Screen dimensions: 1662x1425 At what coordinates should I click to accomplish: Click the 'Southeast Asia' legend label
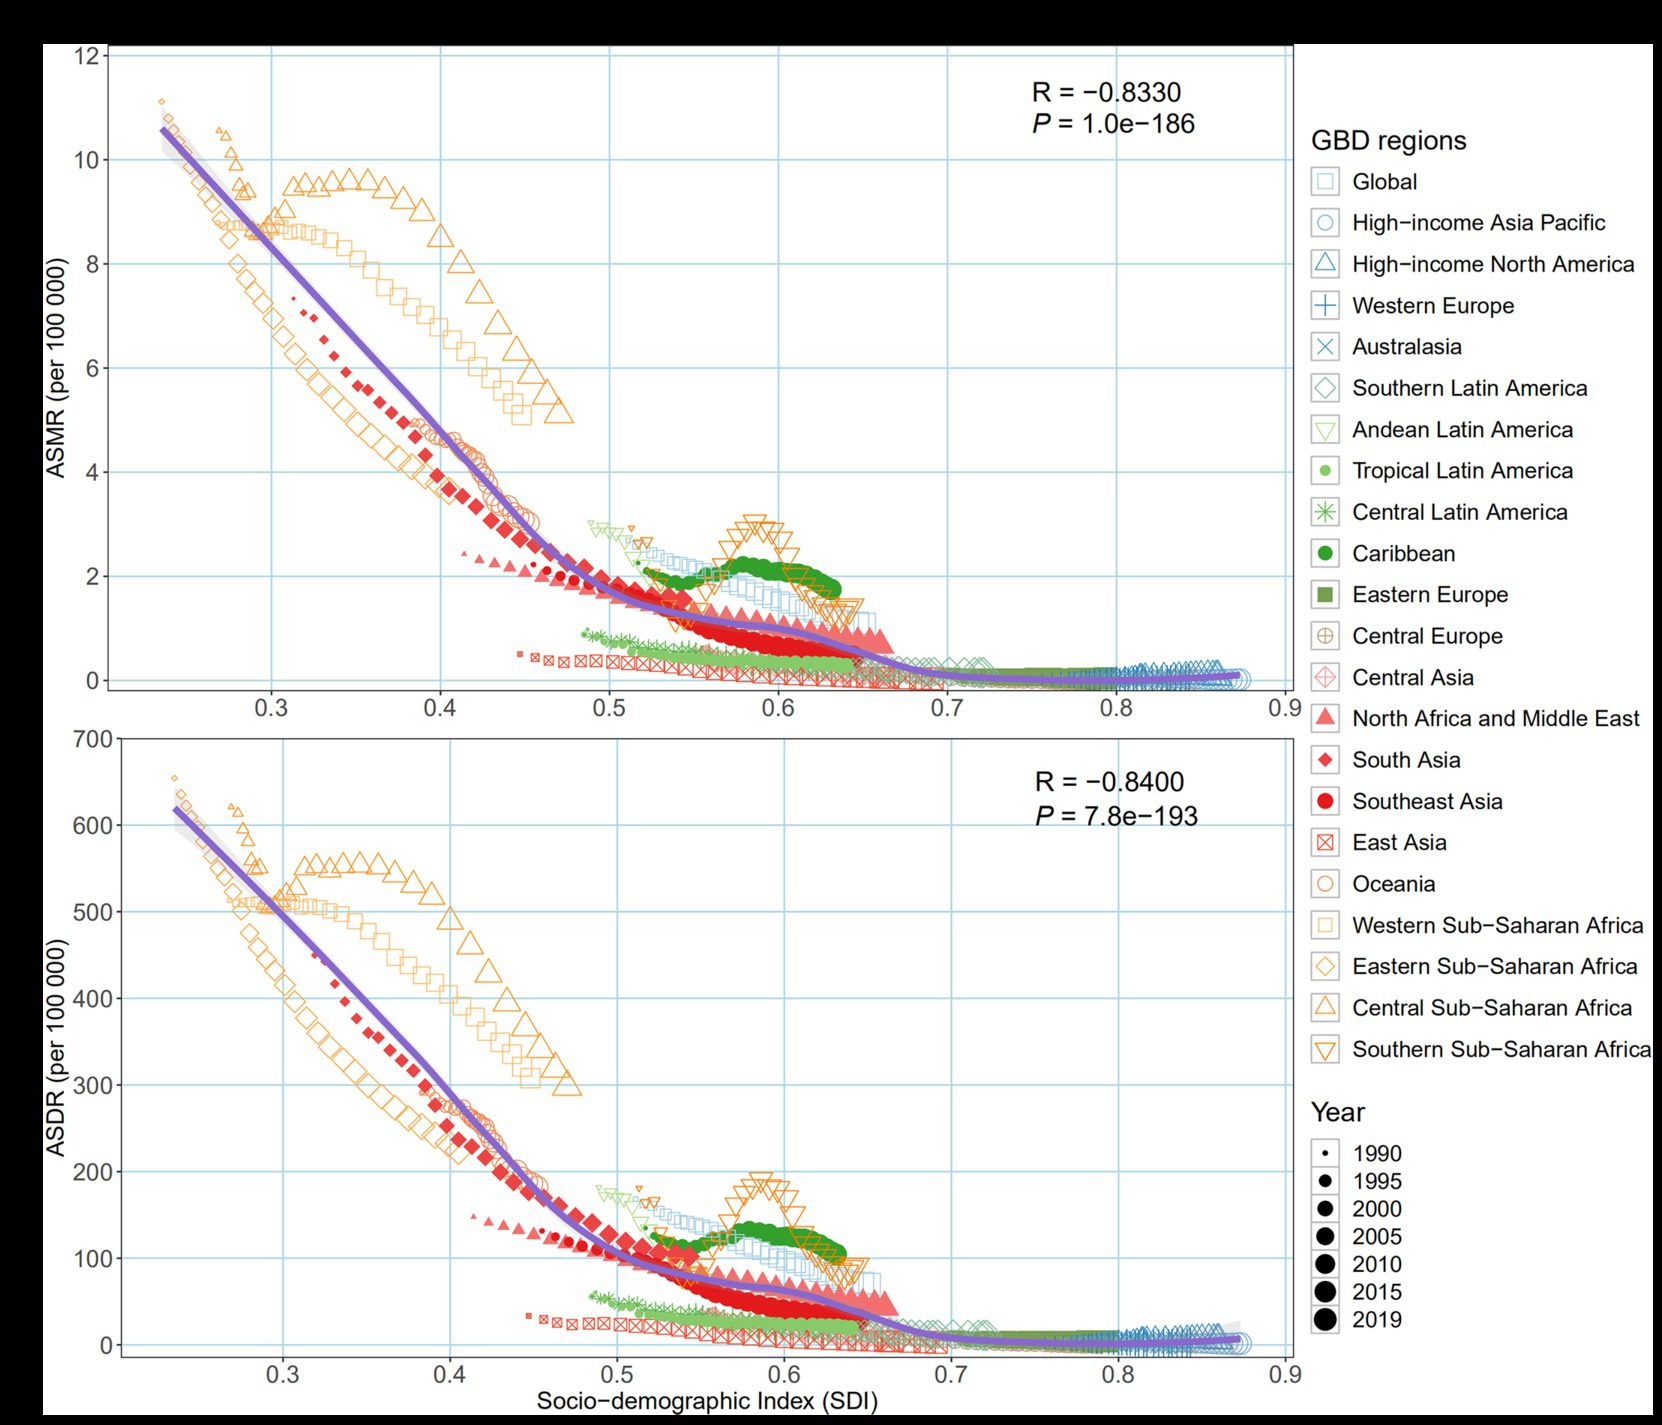pyautogui.click(x=1427, y=801)
